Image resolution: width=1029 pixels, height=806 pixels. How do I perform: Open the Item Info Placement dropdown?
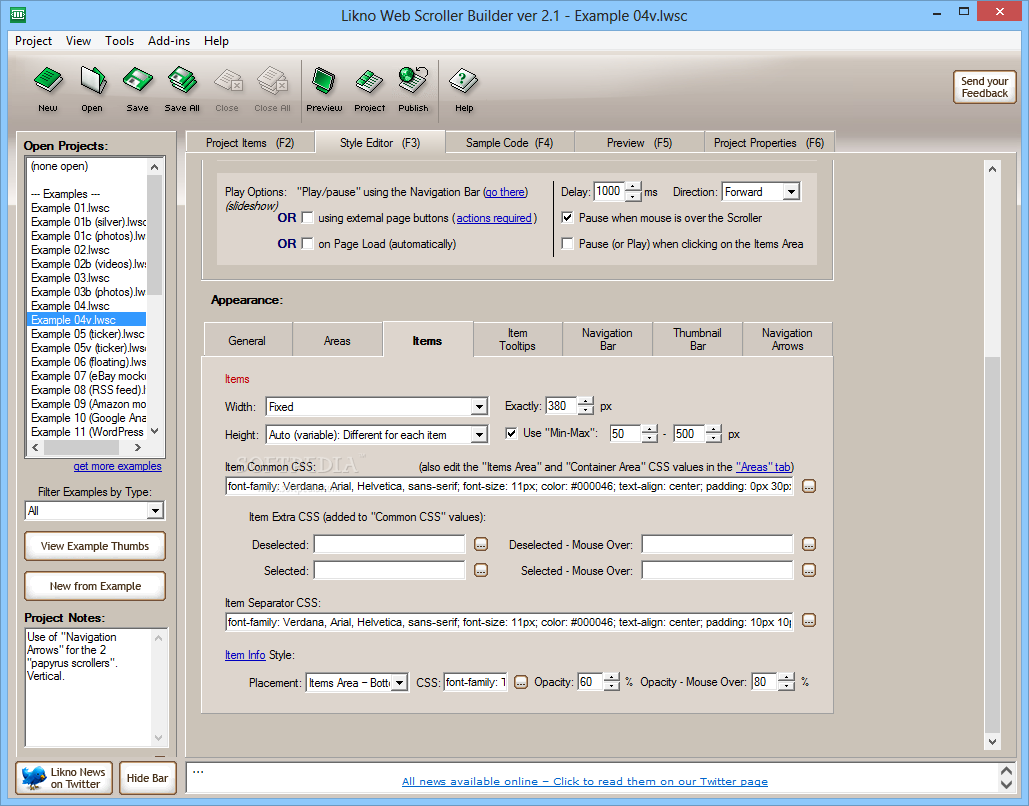click(x=400, y=683)
